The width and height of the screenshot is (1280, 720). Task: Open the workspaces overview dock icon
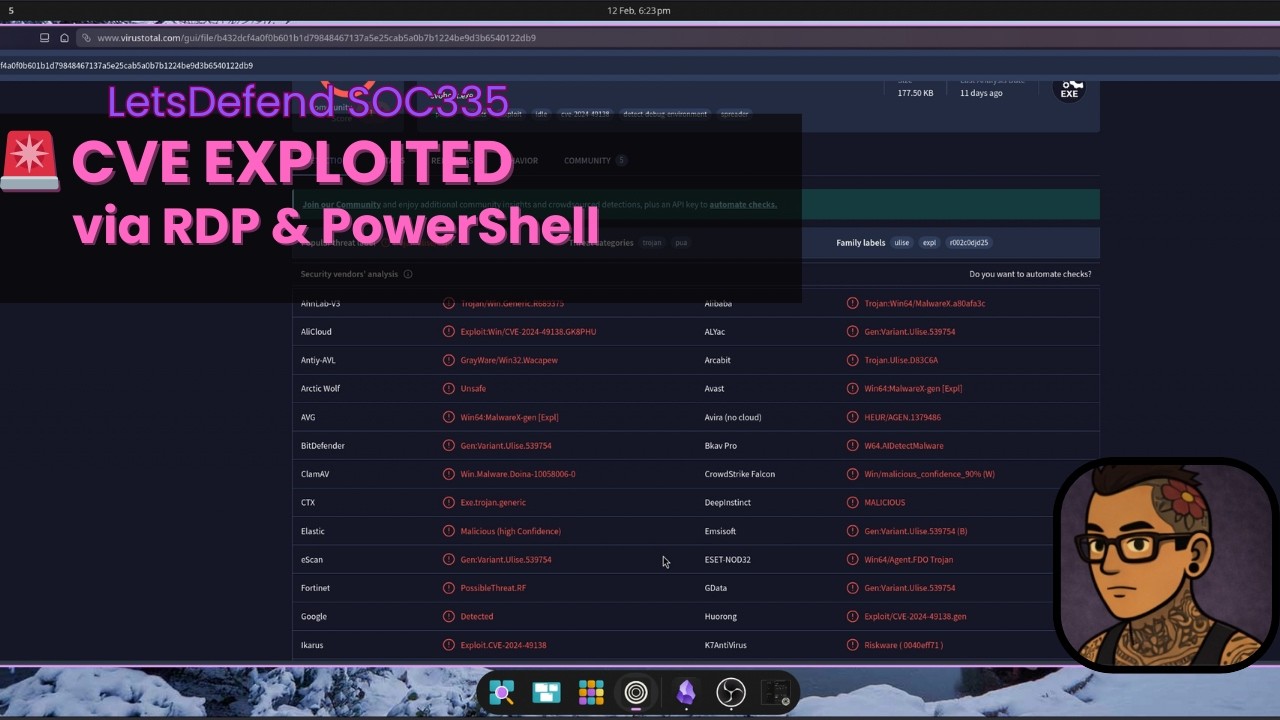click(x=546, y=692)
